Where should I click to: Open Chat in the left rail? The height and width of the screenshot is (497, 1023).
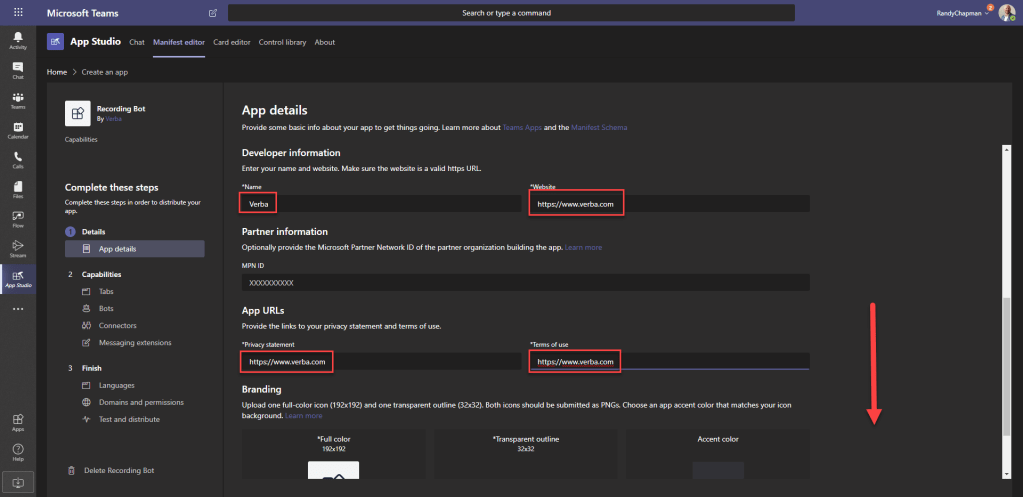(x=17, y=70)
